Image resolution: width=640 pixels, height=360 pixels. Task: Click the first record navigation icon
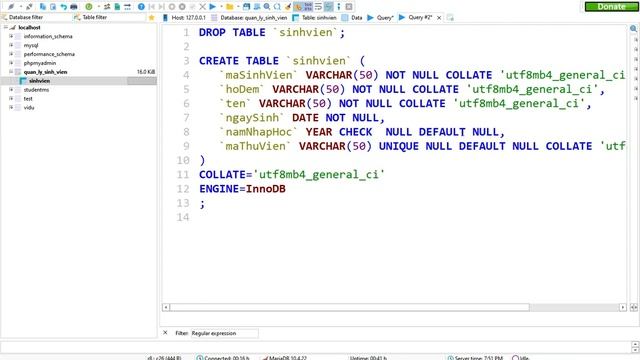pos(151,7)
